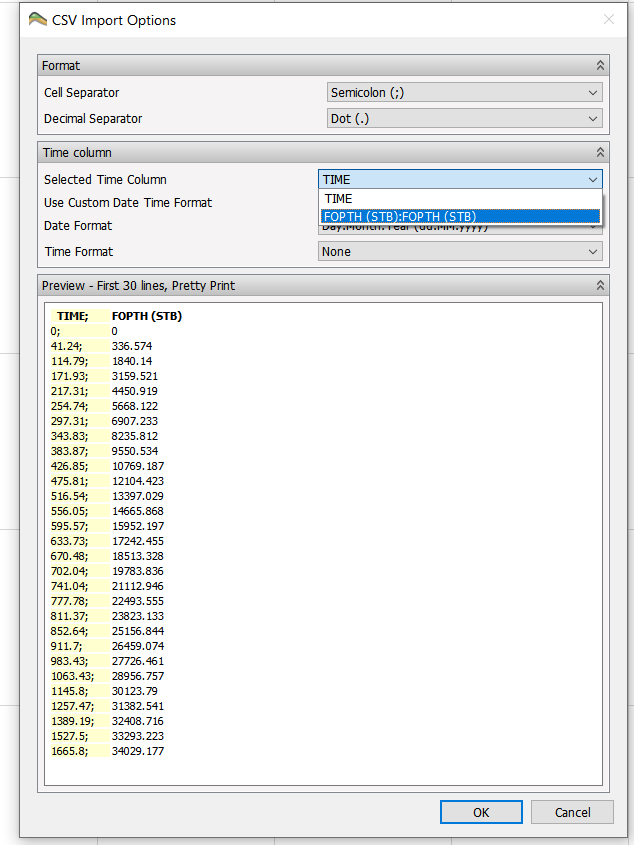Click the Cell Separator label
Image resolution: width=634 pixels, height=845 pixels.
(81, 93)
